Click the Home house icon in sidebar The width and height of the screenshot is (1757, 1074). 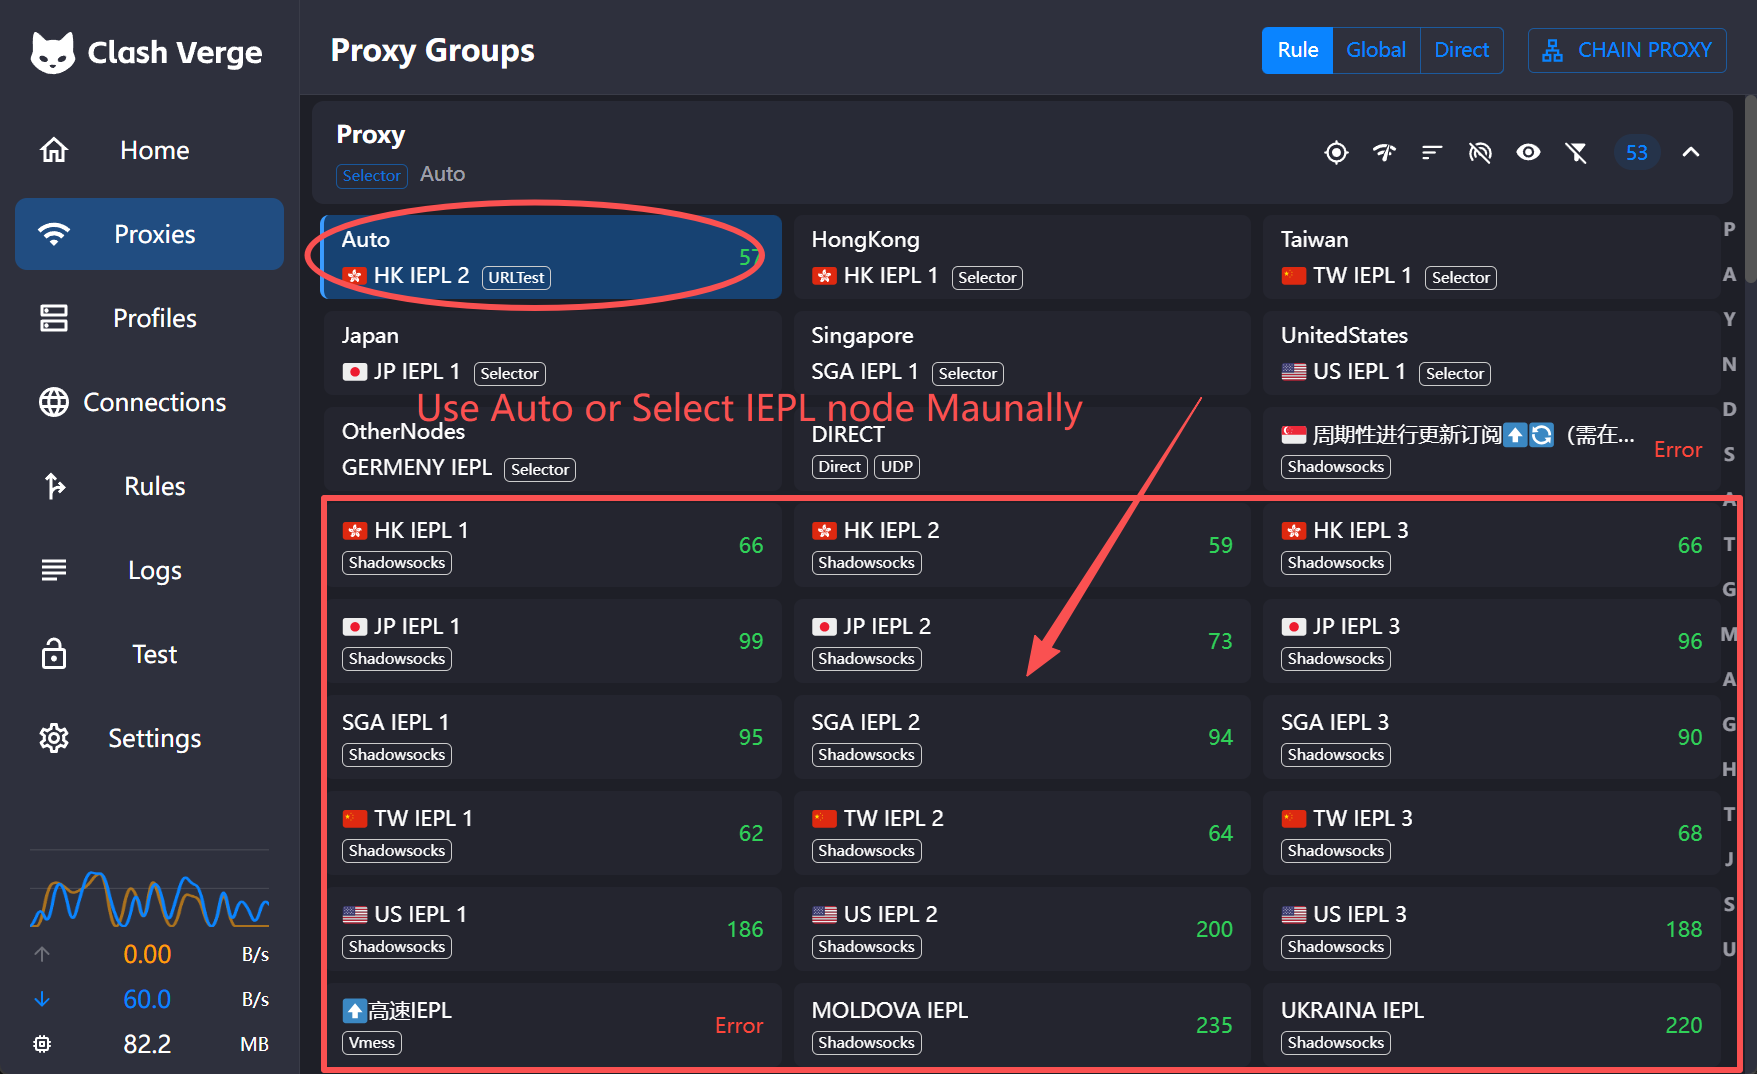point(54,150)
